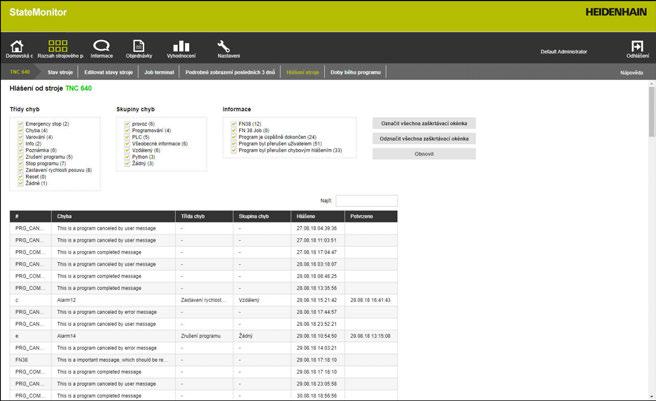Toggle Program byl přerušen chybovým hlášením checkbox

[234, 150]
